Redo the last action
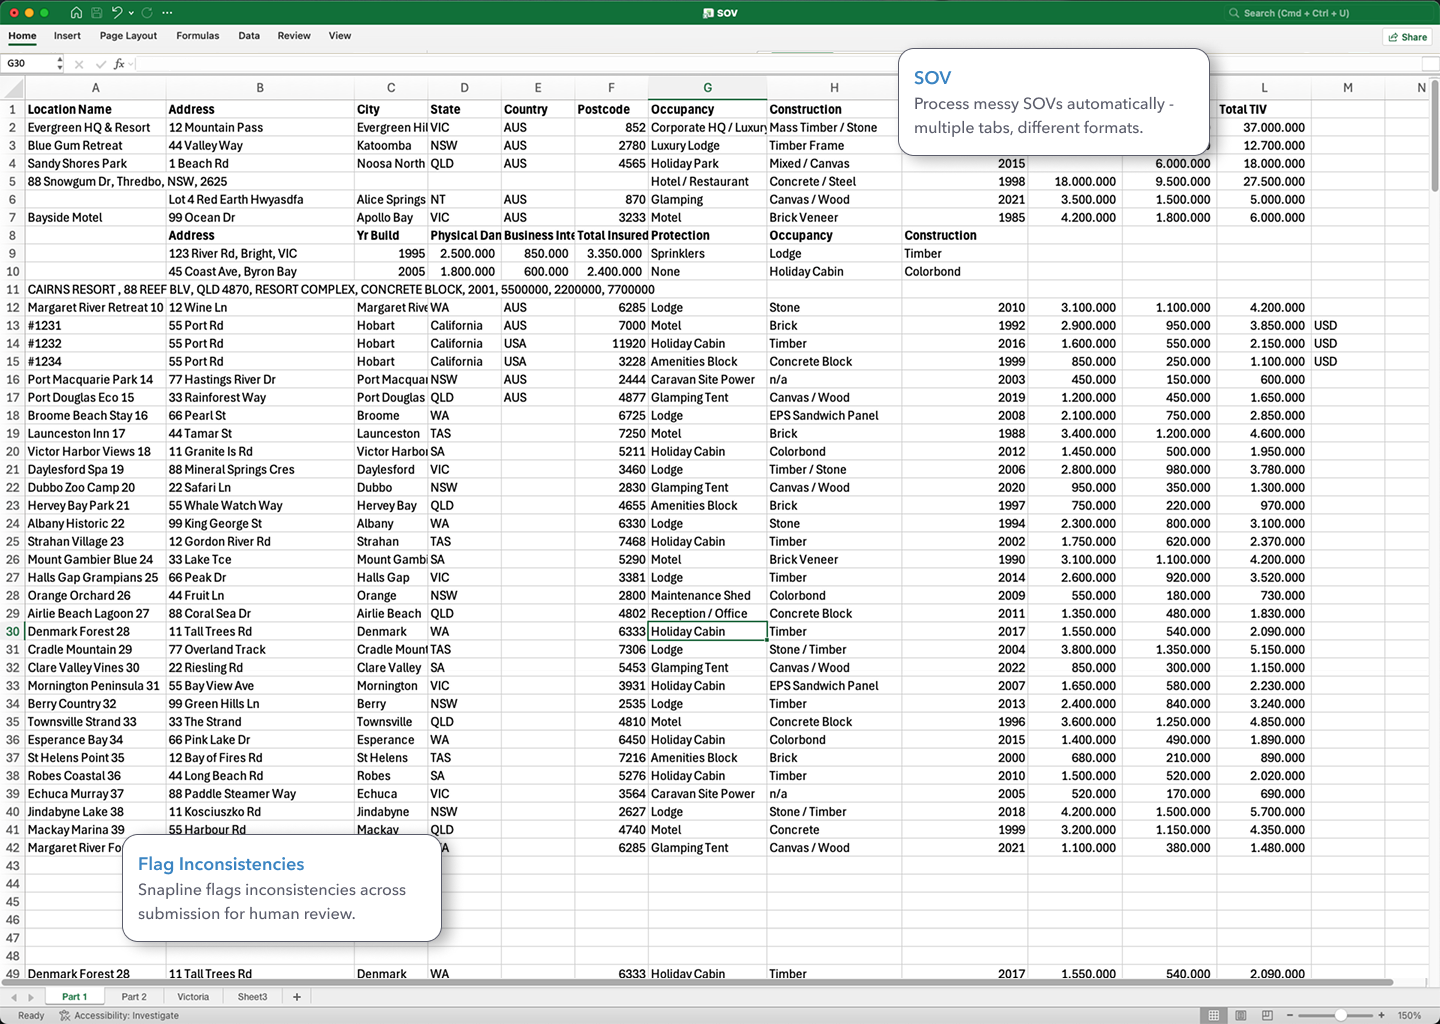This screenshot has width=1440, height=1024. coord(147,12)
